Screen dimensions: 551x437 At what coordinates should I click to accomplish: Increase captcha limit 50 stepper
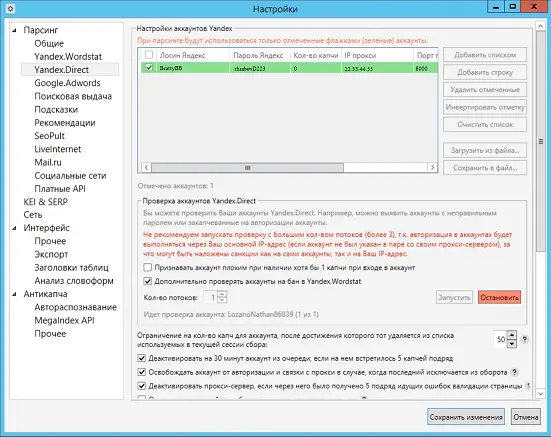512,335
